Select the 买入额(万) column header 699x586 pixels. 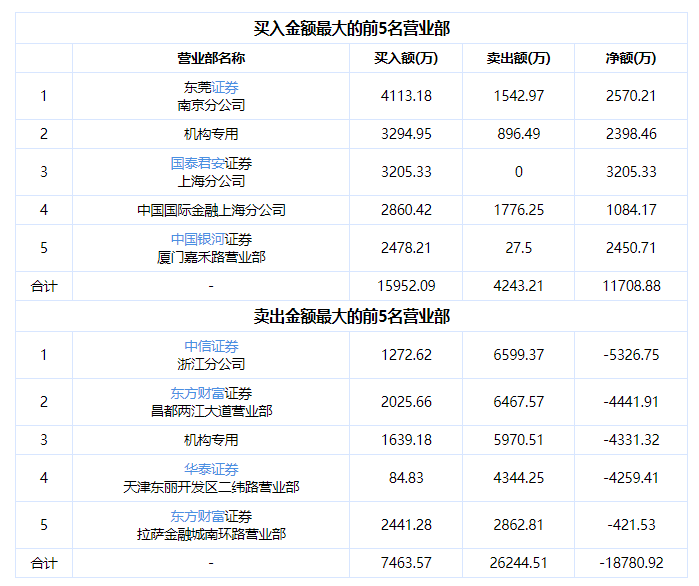pos(406,58)
